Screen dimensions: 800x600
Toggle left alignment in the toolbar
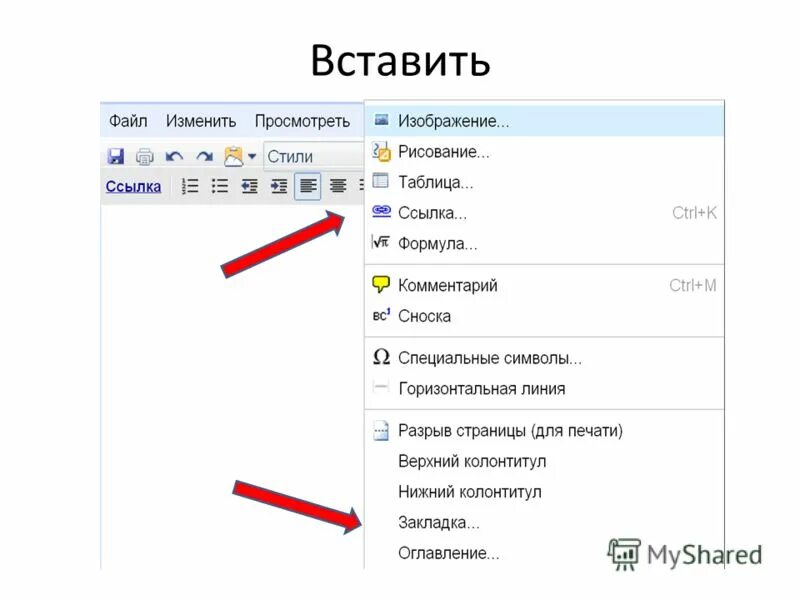[309, 186]
